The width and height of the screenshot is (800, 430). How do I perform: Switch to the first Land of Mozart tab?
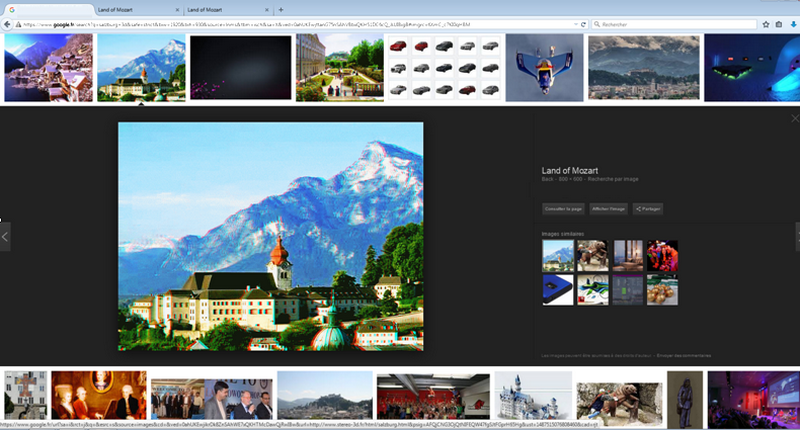[138, 10]
